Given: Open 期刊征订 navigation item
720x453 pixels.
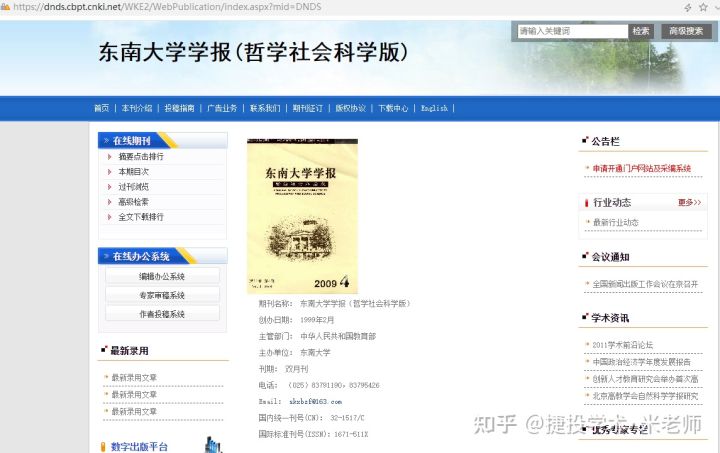Looking at the screenshot, I should tap(308, 108).
